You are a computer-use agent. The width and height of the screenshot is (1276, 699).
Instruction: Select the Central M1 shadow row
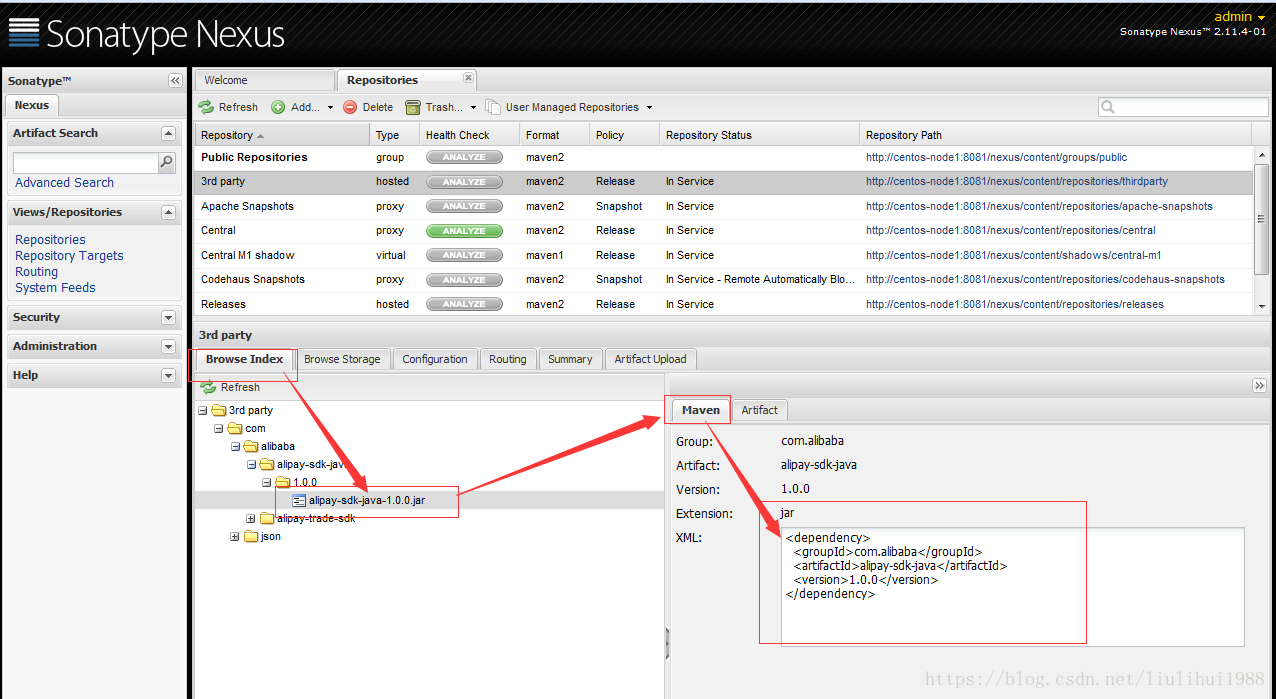[723, 255]
